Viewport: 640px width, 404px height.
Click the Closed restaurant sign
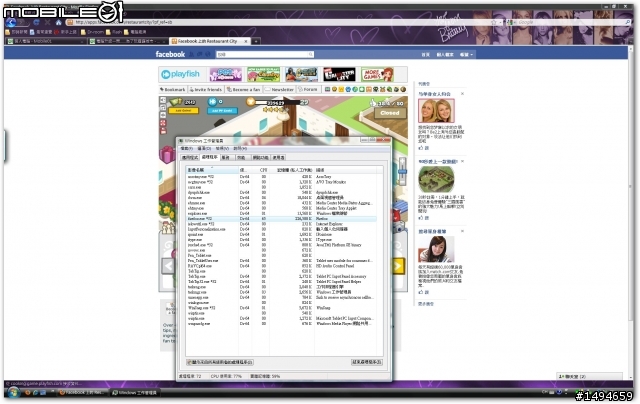point(389,113)
